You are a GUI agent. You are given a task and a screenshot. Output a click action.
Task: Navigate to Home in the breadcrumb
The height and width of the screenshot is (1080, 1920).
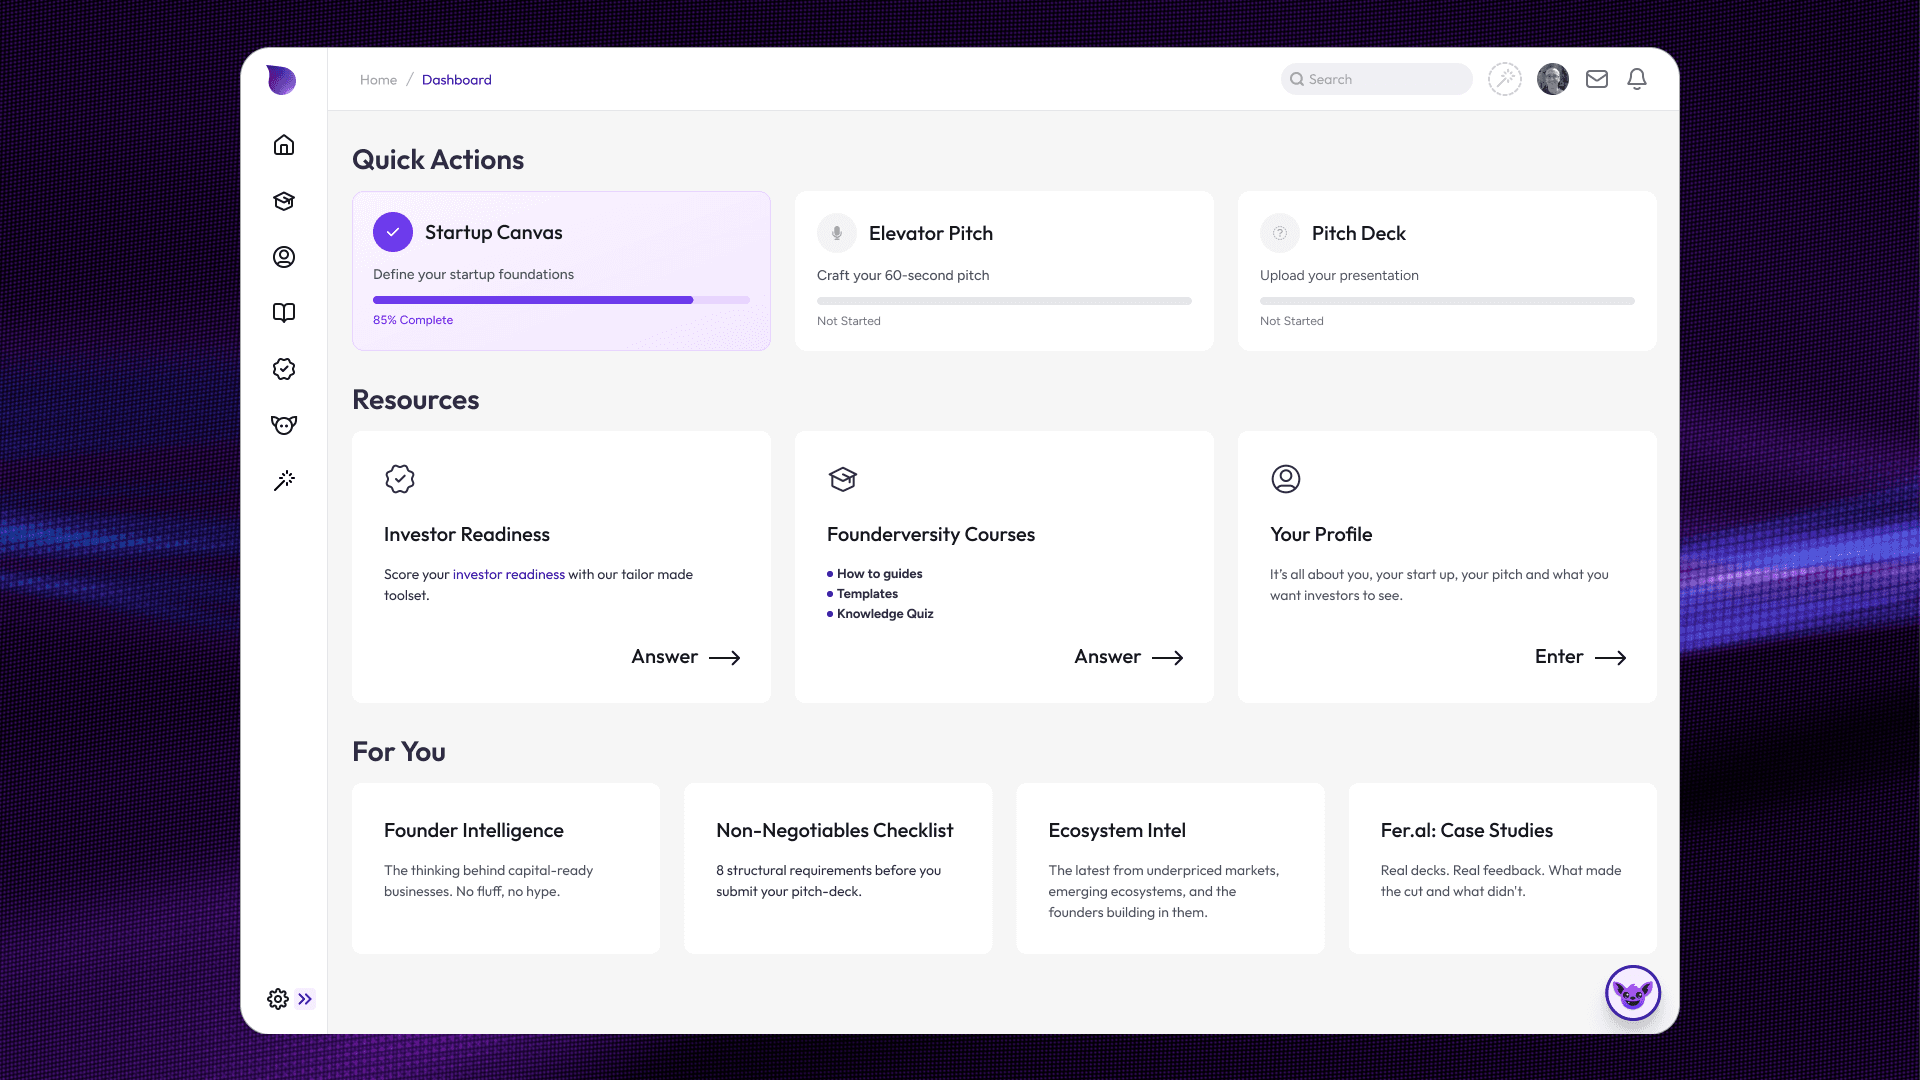coord(378,79)
